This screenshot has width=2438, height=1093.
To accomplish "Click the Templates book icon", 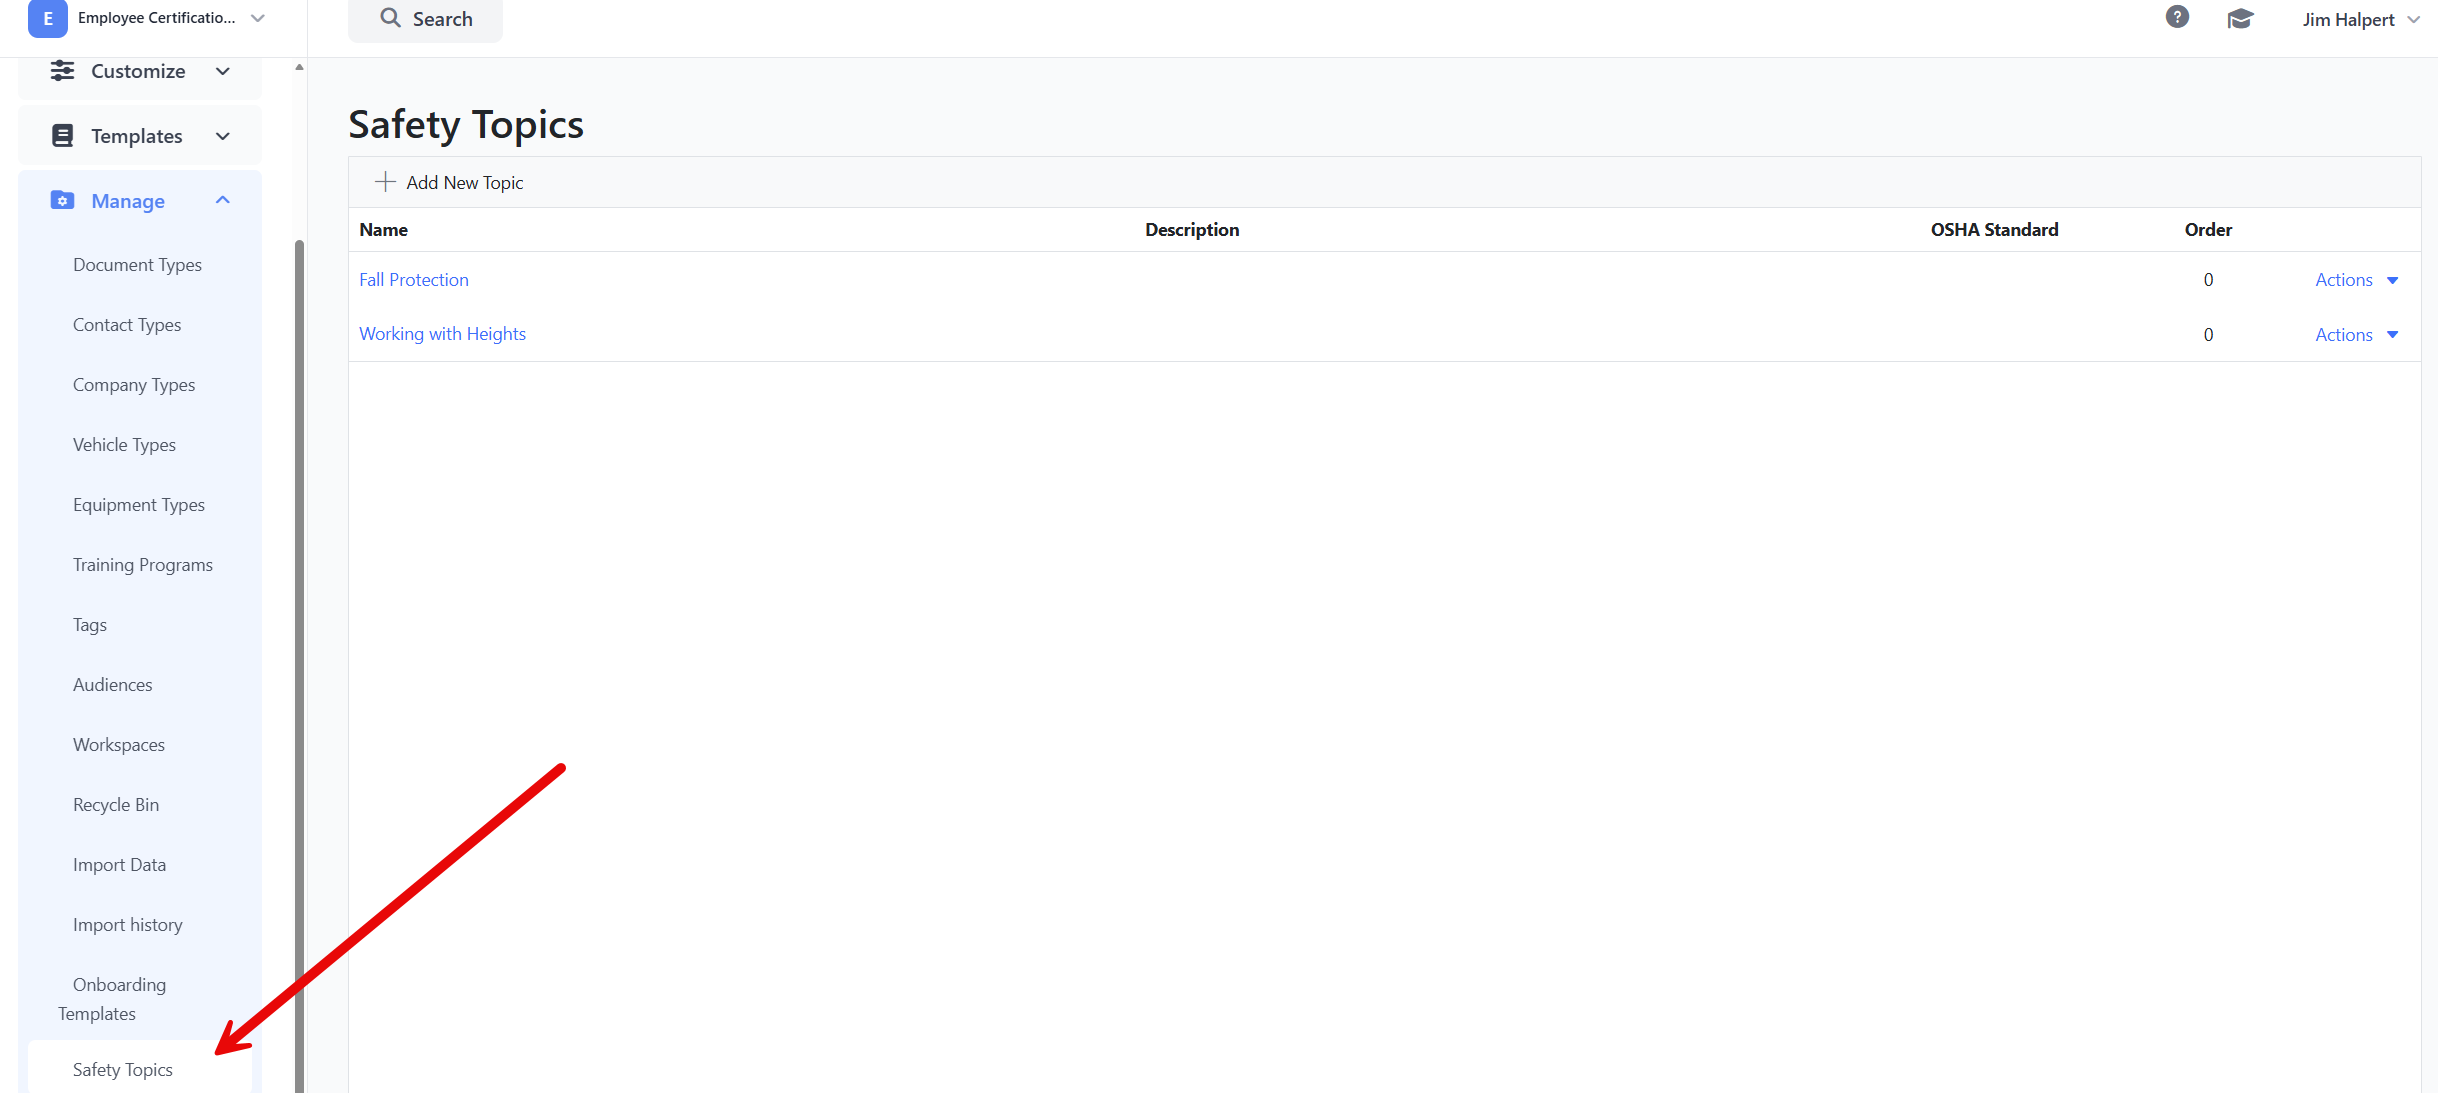I will click(62, 136).
